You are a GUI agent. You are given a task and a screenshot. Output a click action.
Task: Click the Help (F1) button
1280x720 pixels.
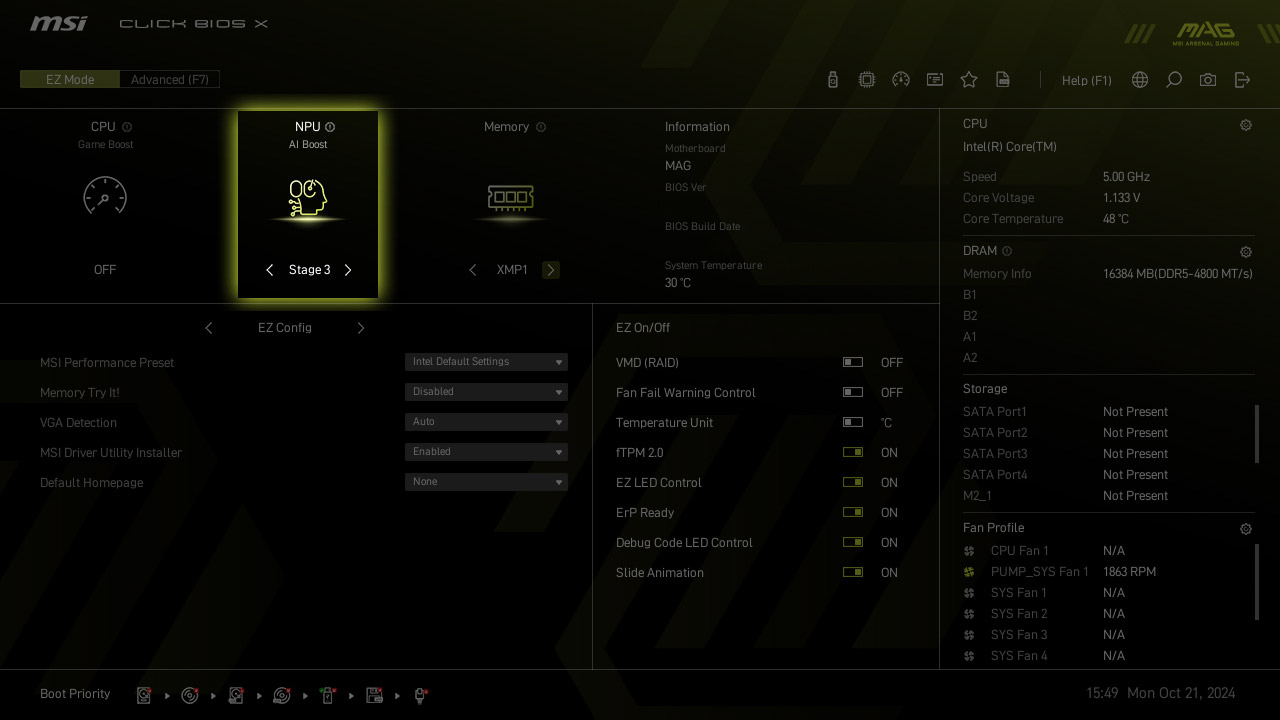coord(1086,81)
